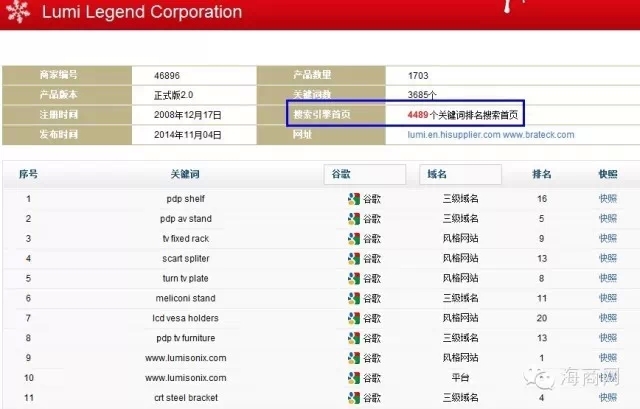
Task: Open 快照 snapshot for crt steel bracket
Action: tap(608, 398)
